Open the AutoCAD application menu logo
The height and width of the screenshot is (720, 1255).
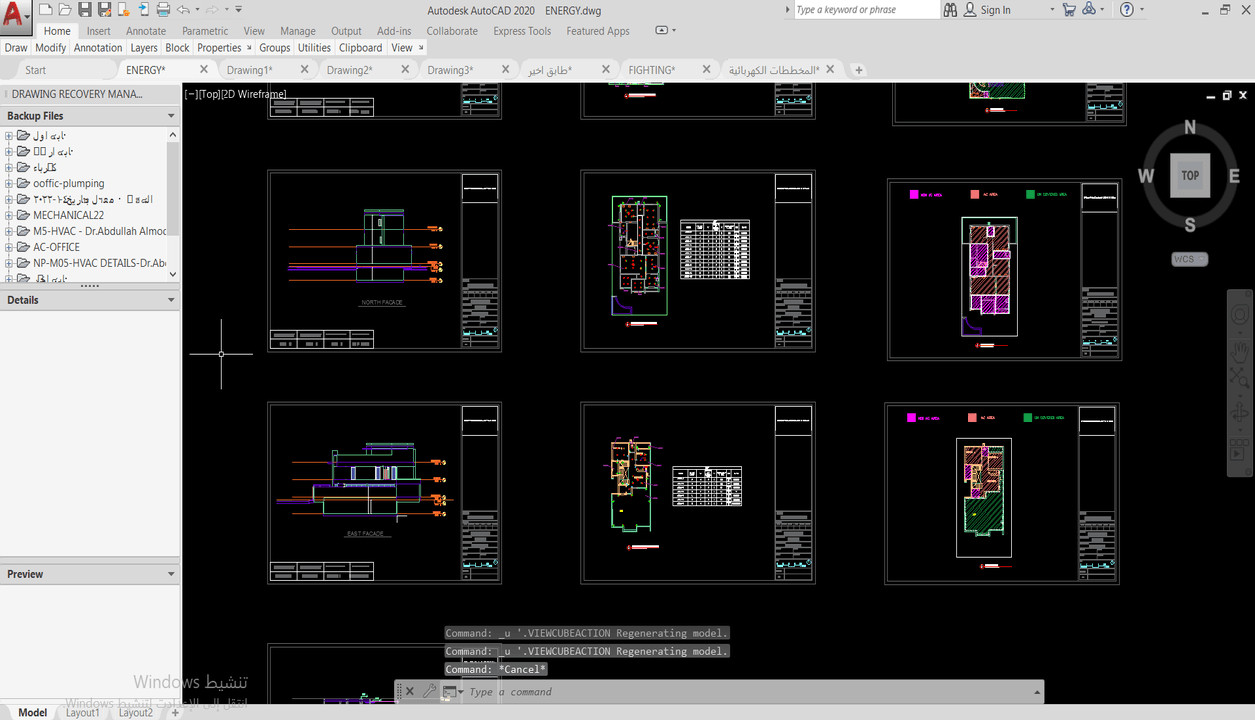(14, 13)
